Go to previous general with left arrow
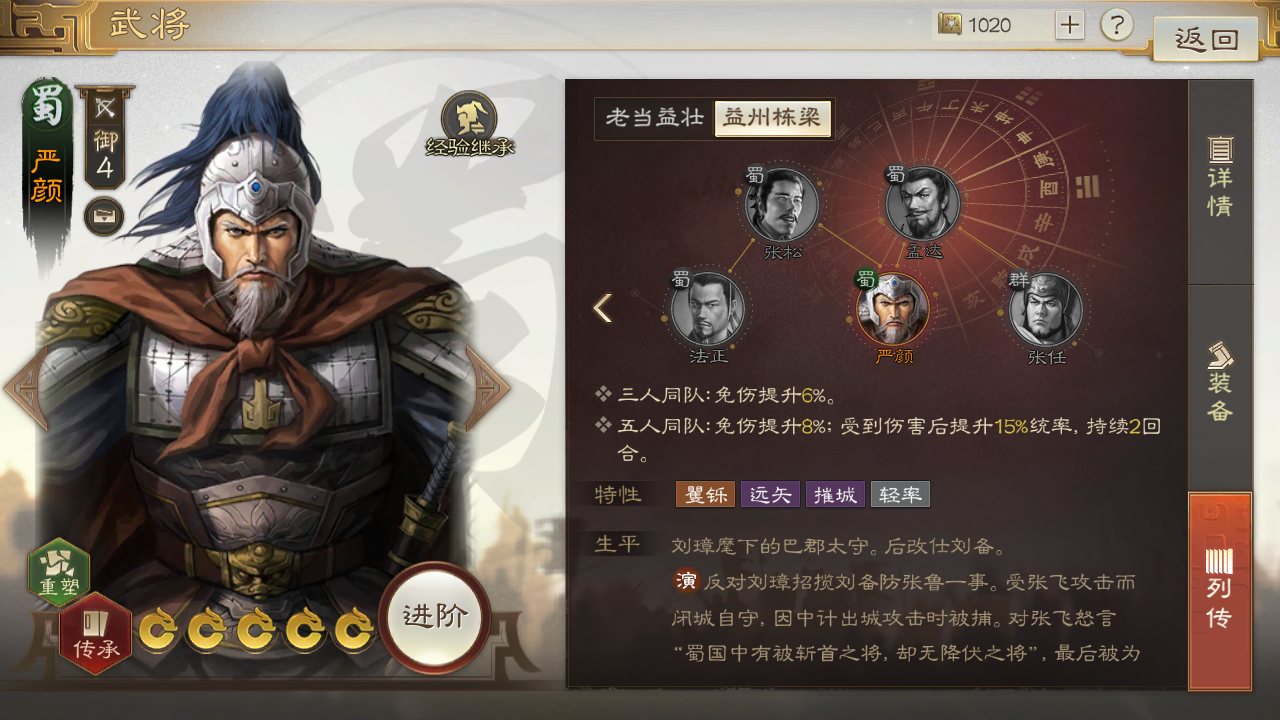The width and height of the screenshot is (1280, 720). tap(25, 389)
